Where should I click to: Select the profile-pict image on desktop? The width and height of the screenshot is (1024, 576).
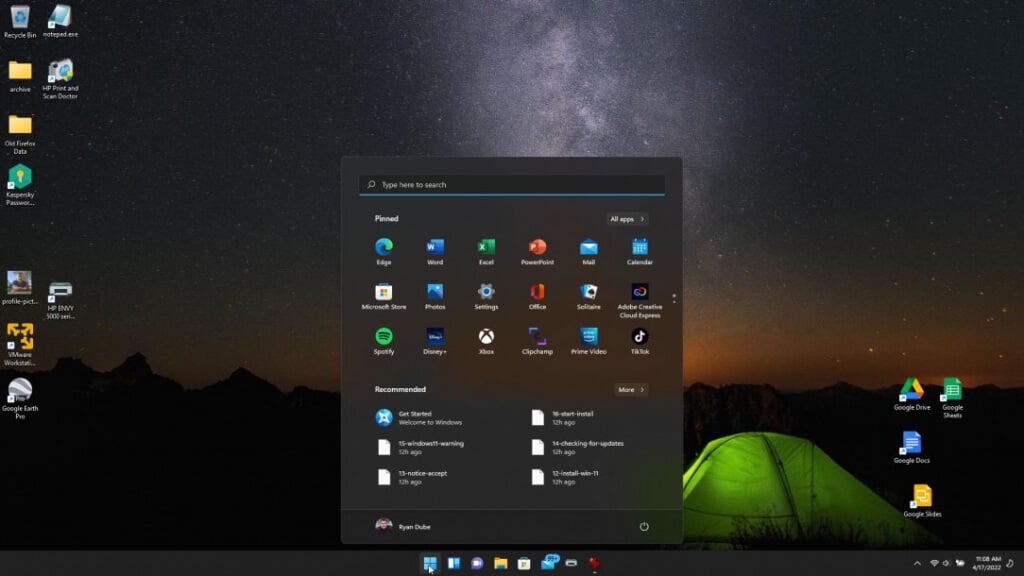point(20,288)
